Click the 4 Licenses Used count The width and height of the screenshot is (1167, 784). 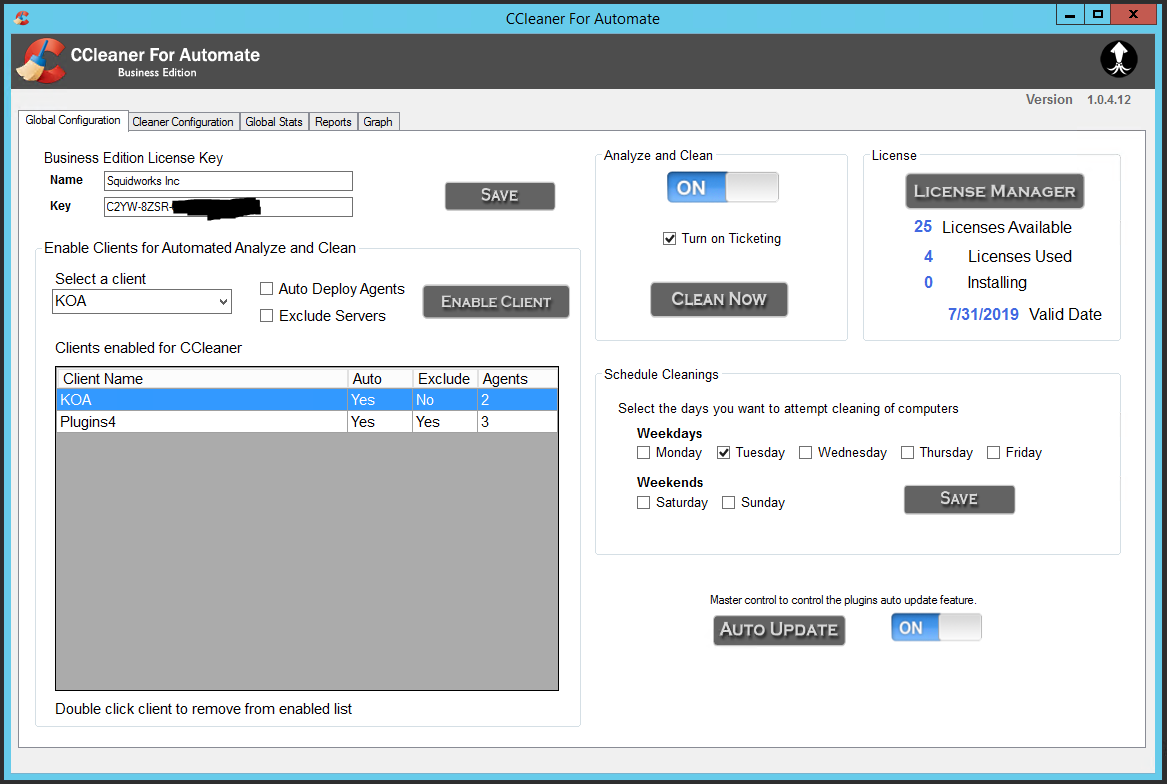[x=928, y=256]
